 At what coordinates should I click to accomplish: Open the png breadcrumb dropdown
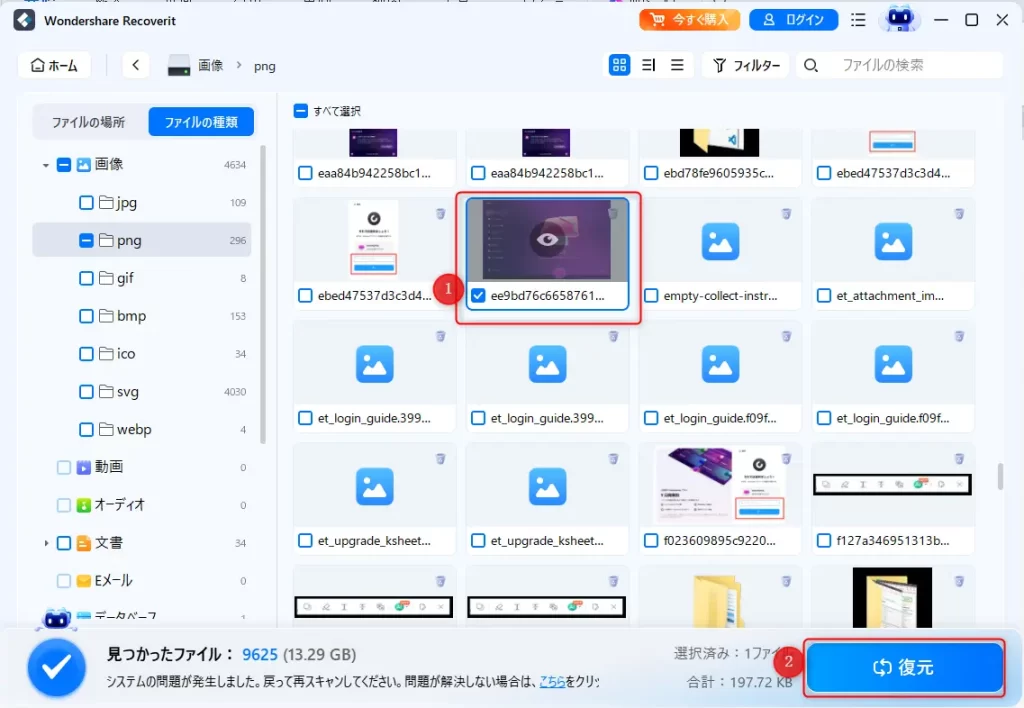264,65
